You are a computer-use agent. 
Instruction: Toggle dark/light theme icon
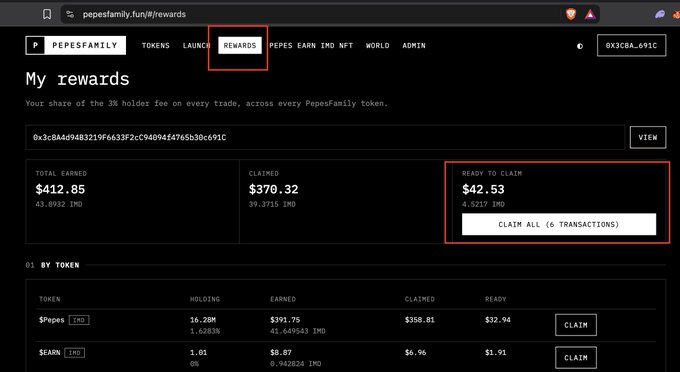point(580,46)
